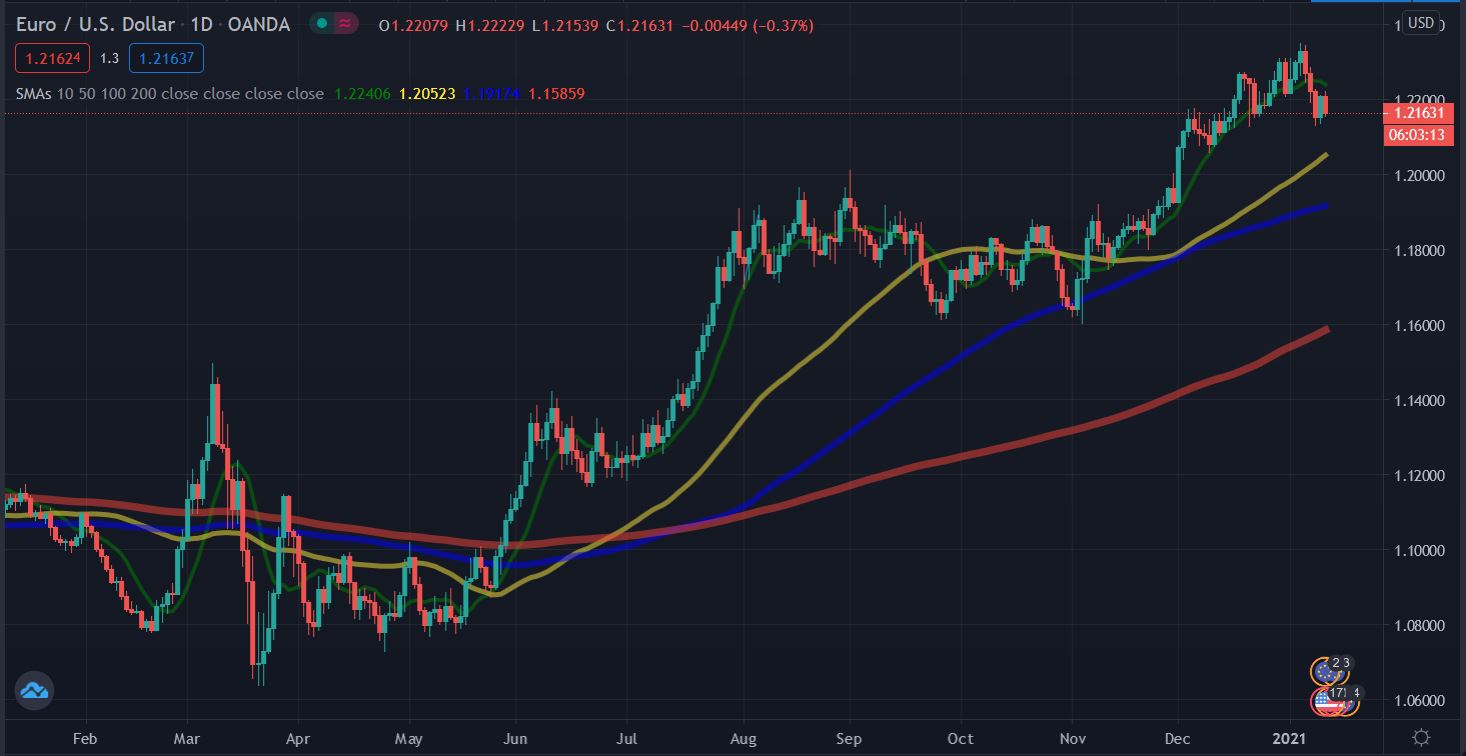Click the TradingView watermark logo
Screen dimensions: 1466x756
(x=35, y=690)
